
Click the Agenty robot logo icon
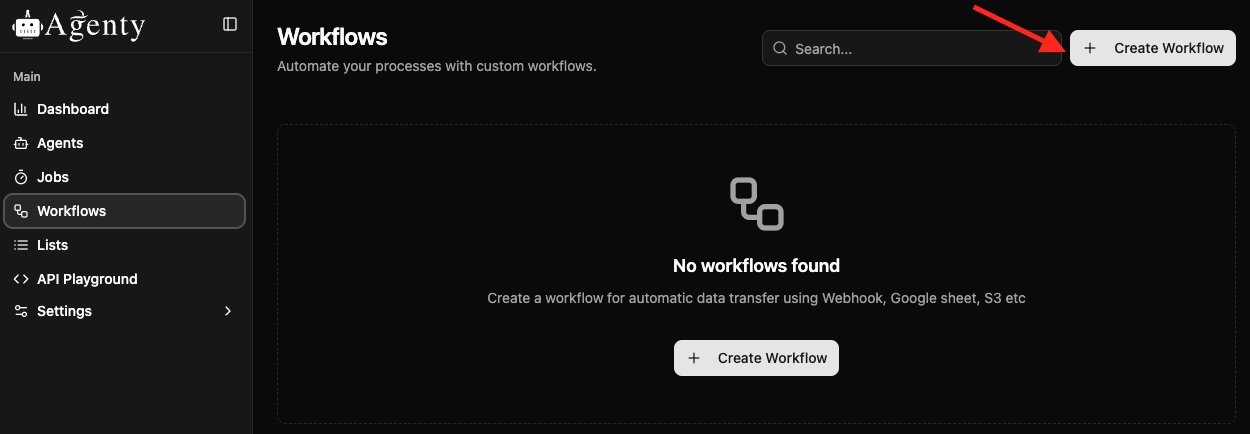(x=26, y=25)
